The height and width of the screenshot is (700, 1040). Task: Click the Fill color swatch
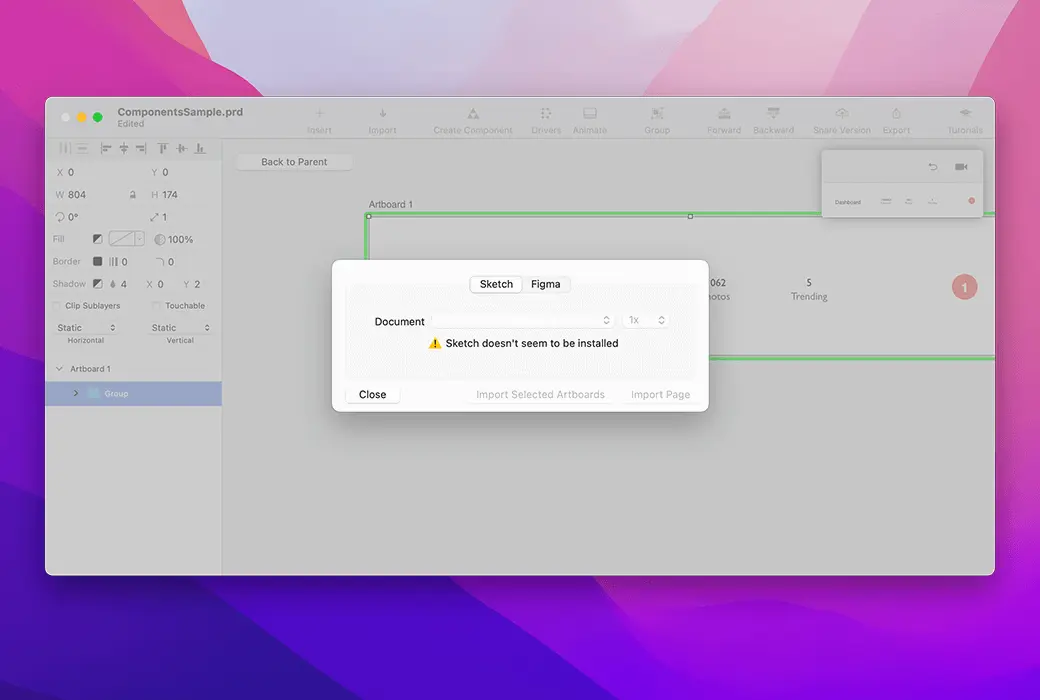[x=98, y=239]
